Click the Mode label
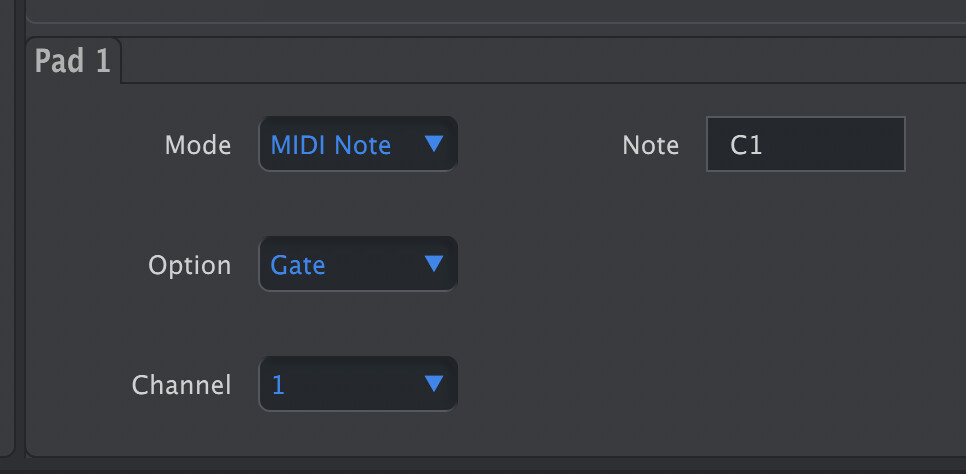 tap(198, 146)
